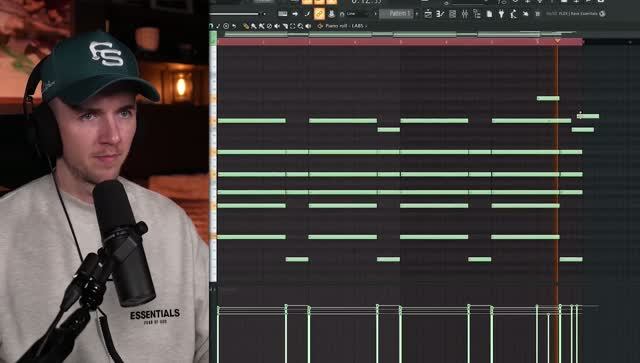Adjust the first note's velocity handle
This screenshot has height=363, width=640.
coord(218,307)
